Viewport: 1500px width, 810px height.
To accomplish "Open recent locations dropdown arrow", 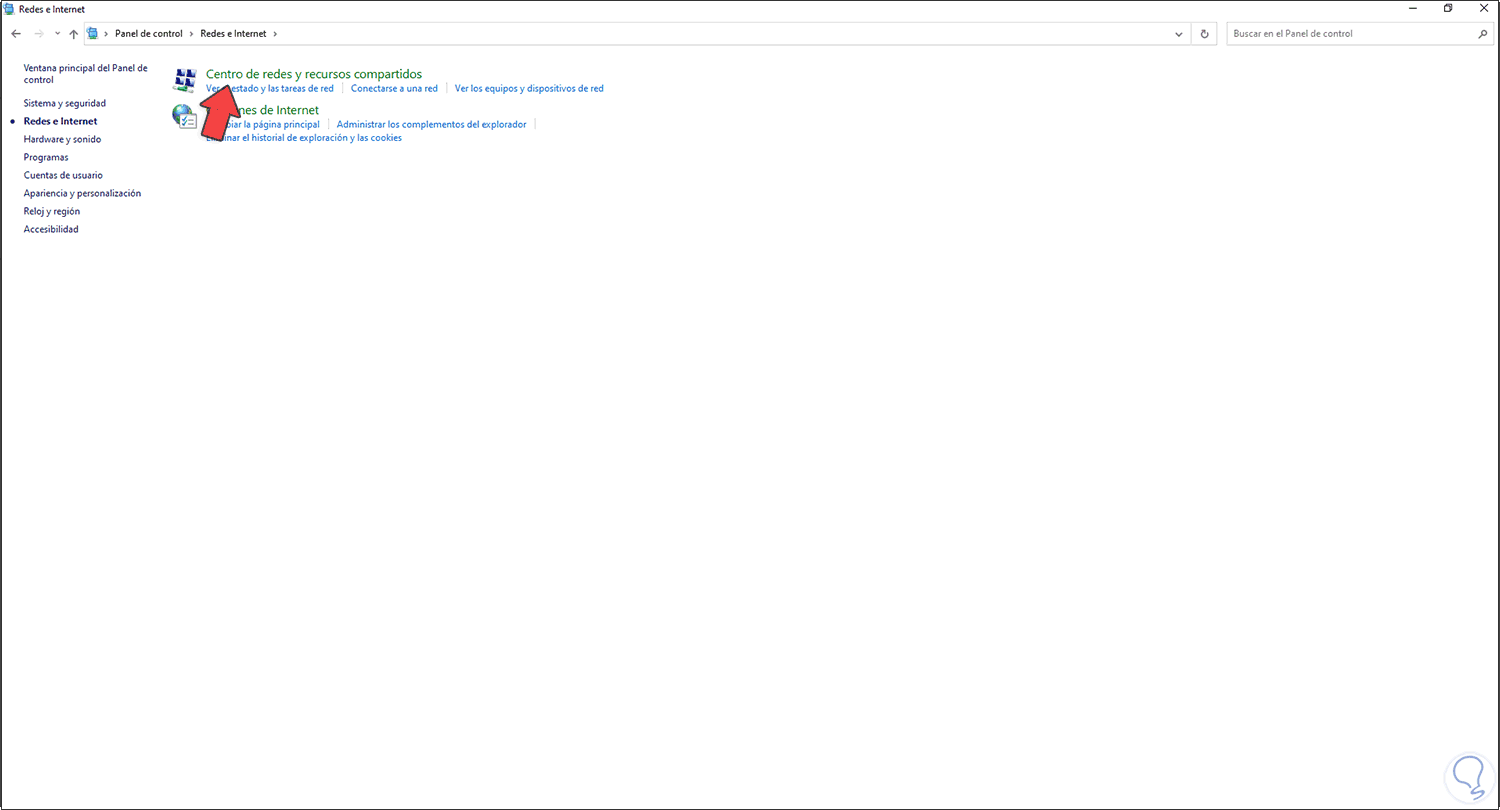I will pos(57,34).
